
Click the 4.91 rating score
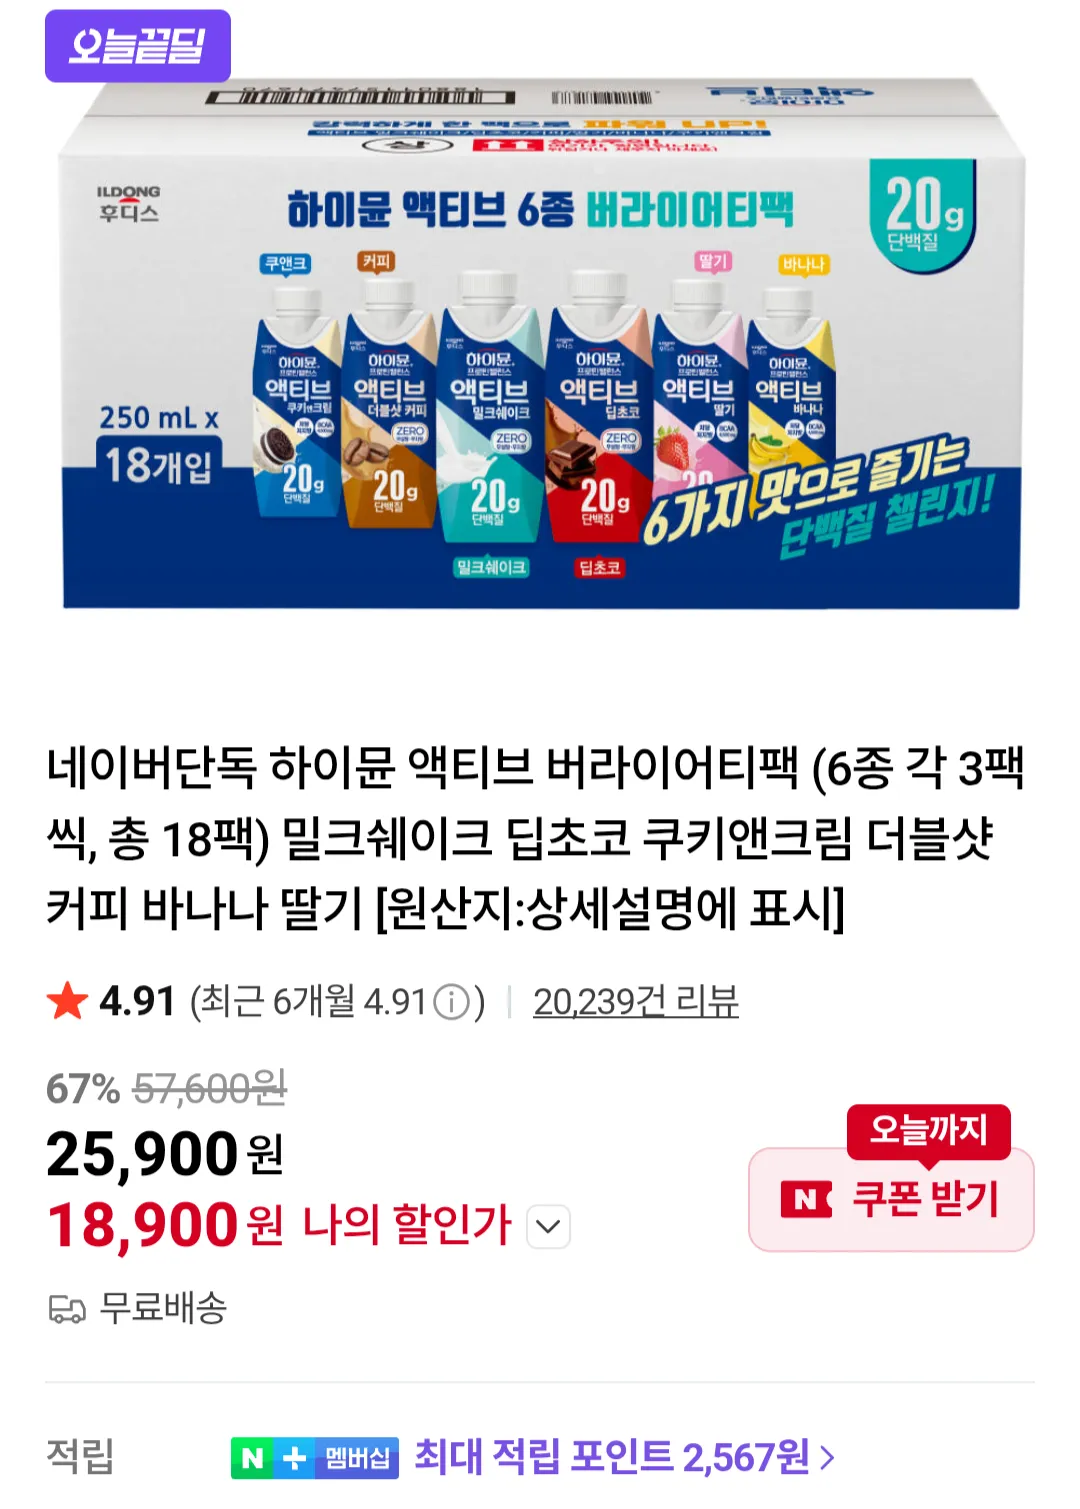pos(137,1001)
